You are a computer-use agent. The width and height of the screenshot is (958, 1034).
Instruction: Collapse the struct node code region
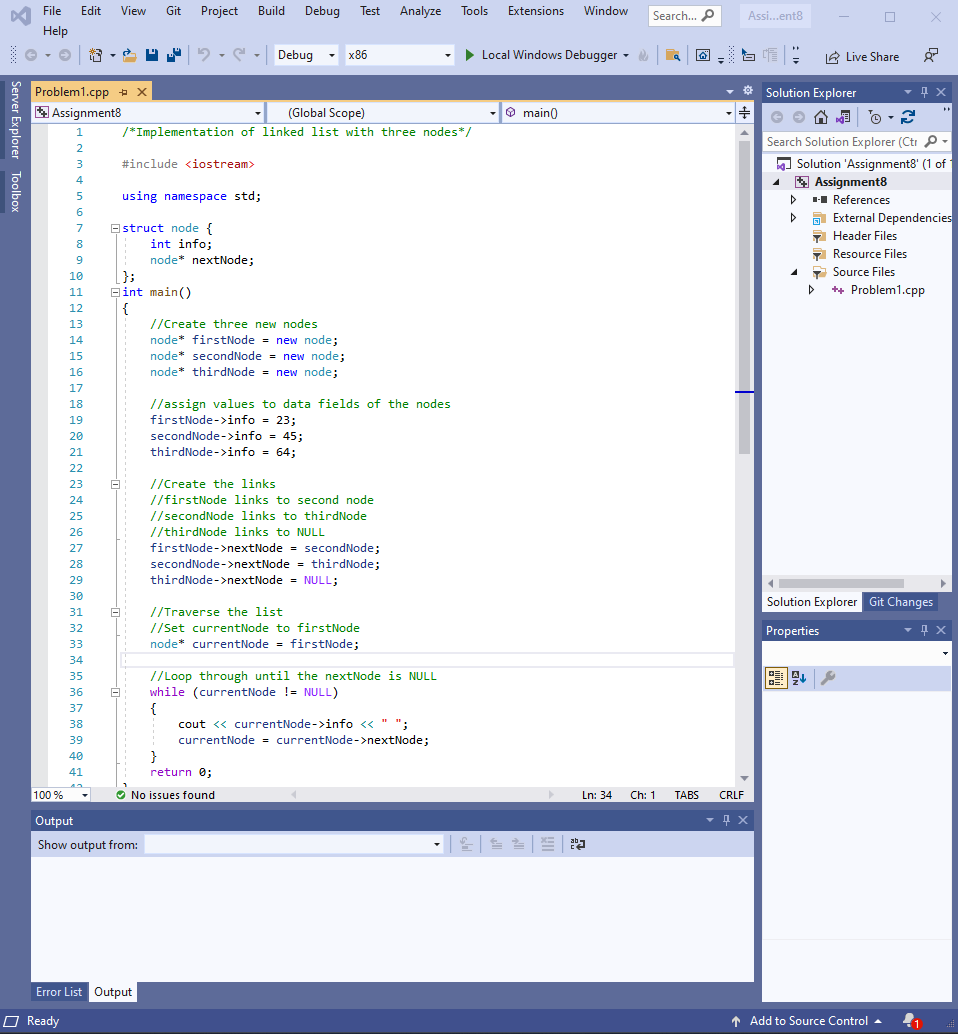[114, 227]
